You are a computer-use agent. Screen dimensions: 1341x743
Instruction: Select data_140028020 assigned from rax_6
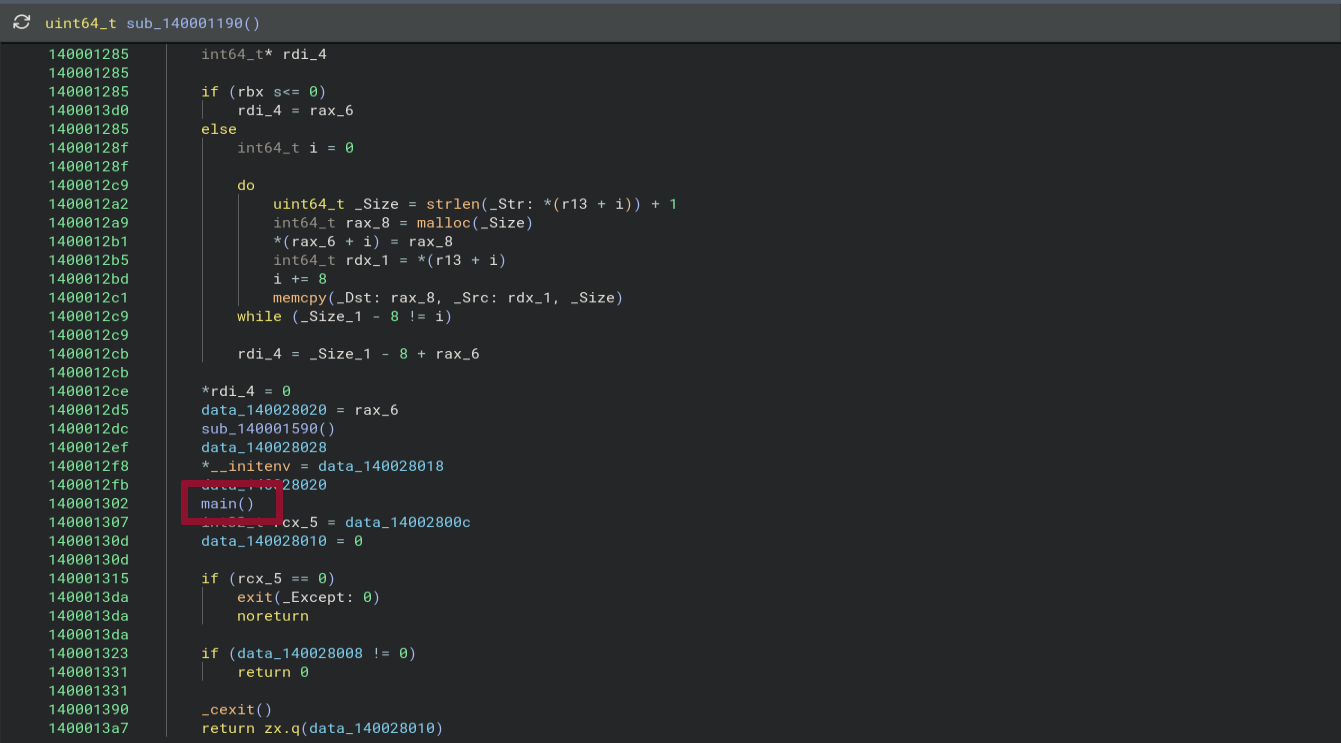click(x=264, y=410)
